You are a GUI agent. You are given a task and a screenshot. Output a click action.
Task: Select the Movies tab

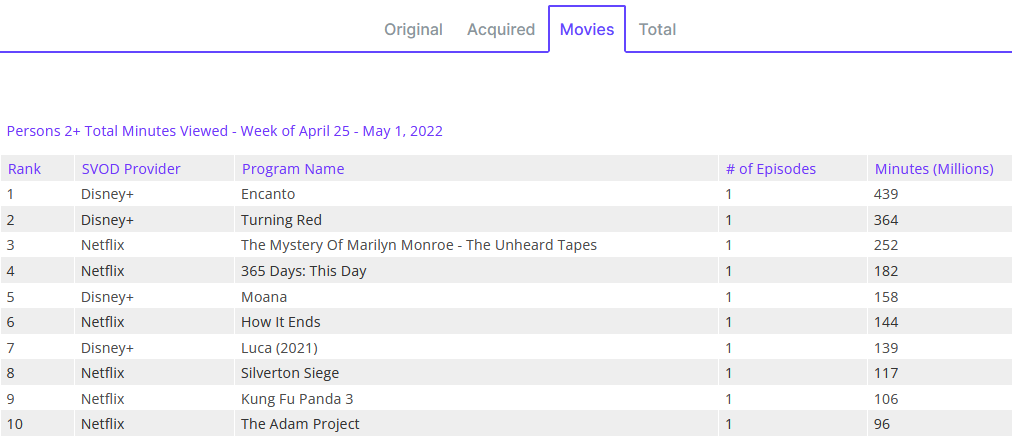(587, 29)
